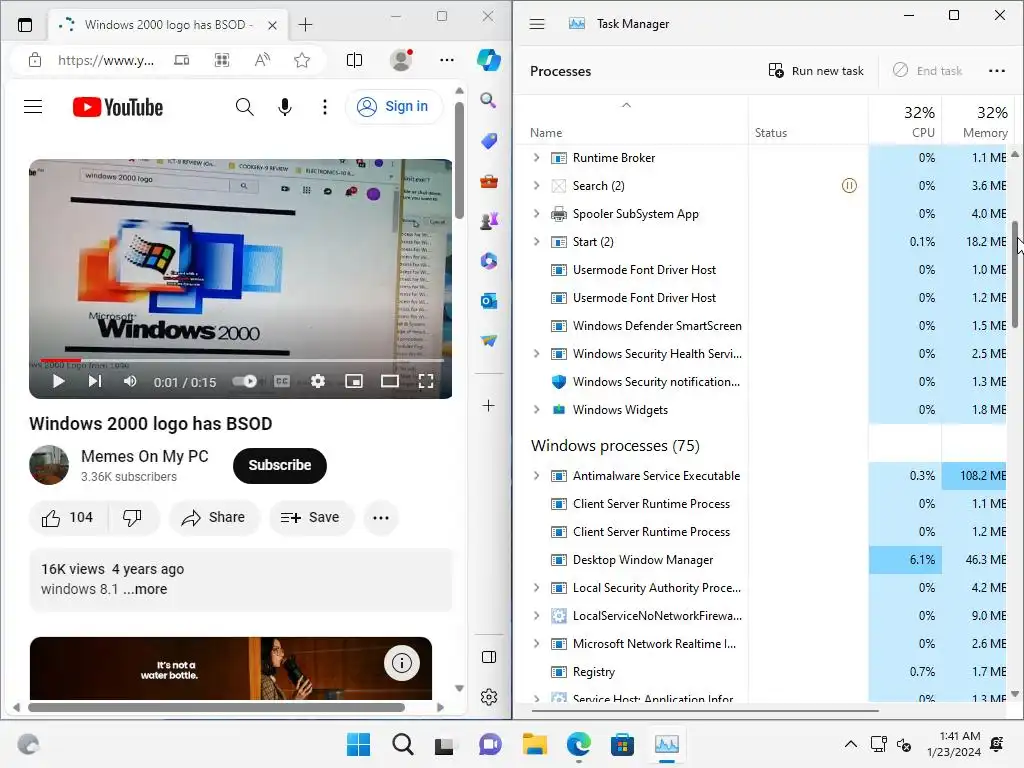Open Edge split screen icon
The height and width of the screenshot is (768, 1024).
pos(354,61)
